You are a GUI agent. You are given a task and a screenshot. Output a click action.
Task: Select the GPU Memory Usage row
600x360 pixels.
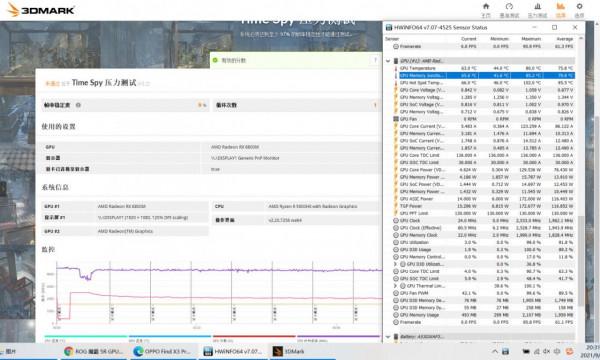(484, 315)
